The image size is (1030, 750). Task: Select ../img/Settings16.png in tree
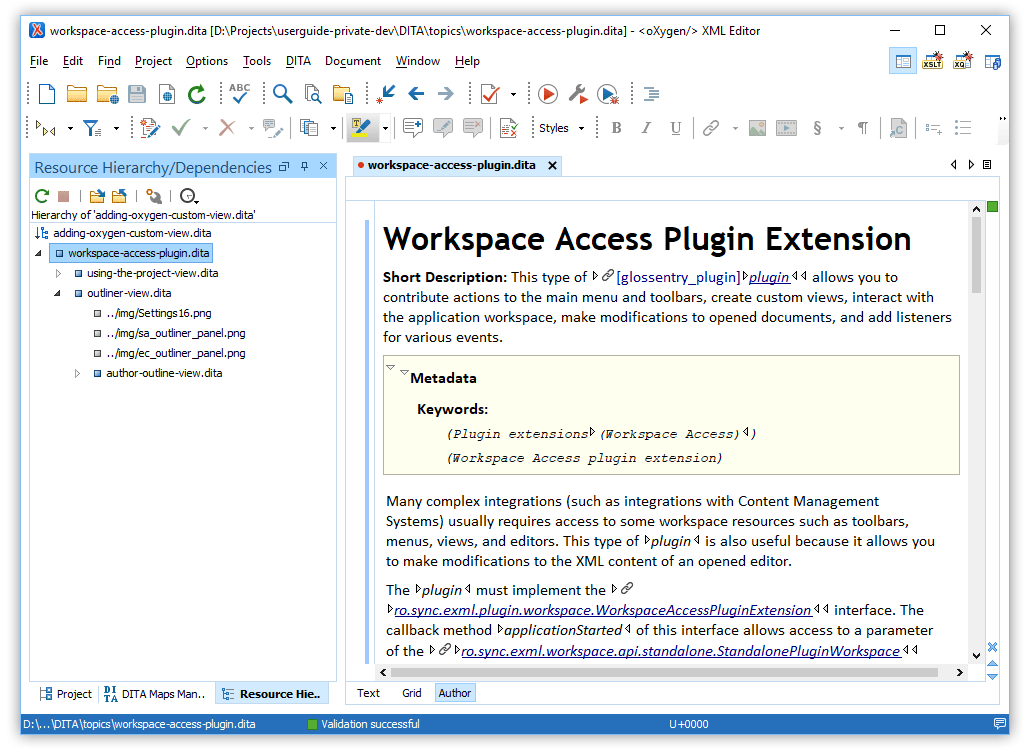[x=158, y=313]
